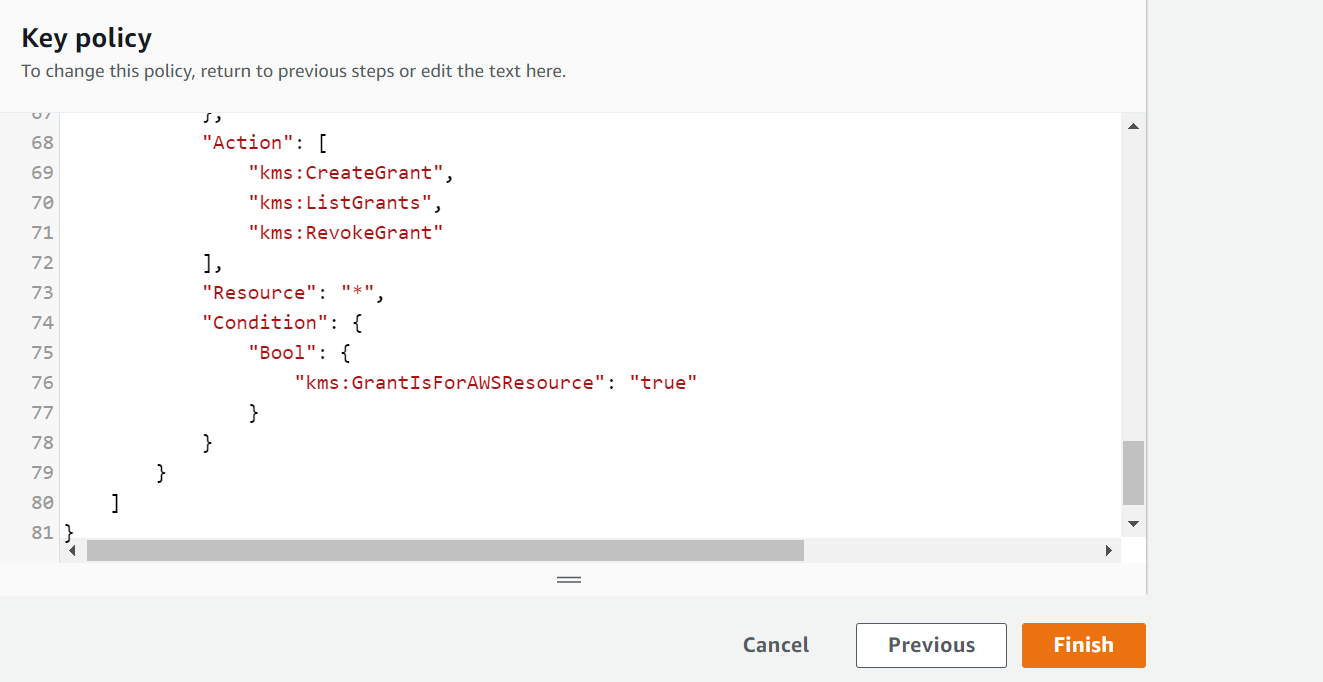This screenshot has height=682, width=1323.
Task: Click "kms:GrantIsForAWSResource" condition key
Action: (450, 382)
